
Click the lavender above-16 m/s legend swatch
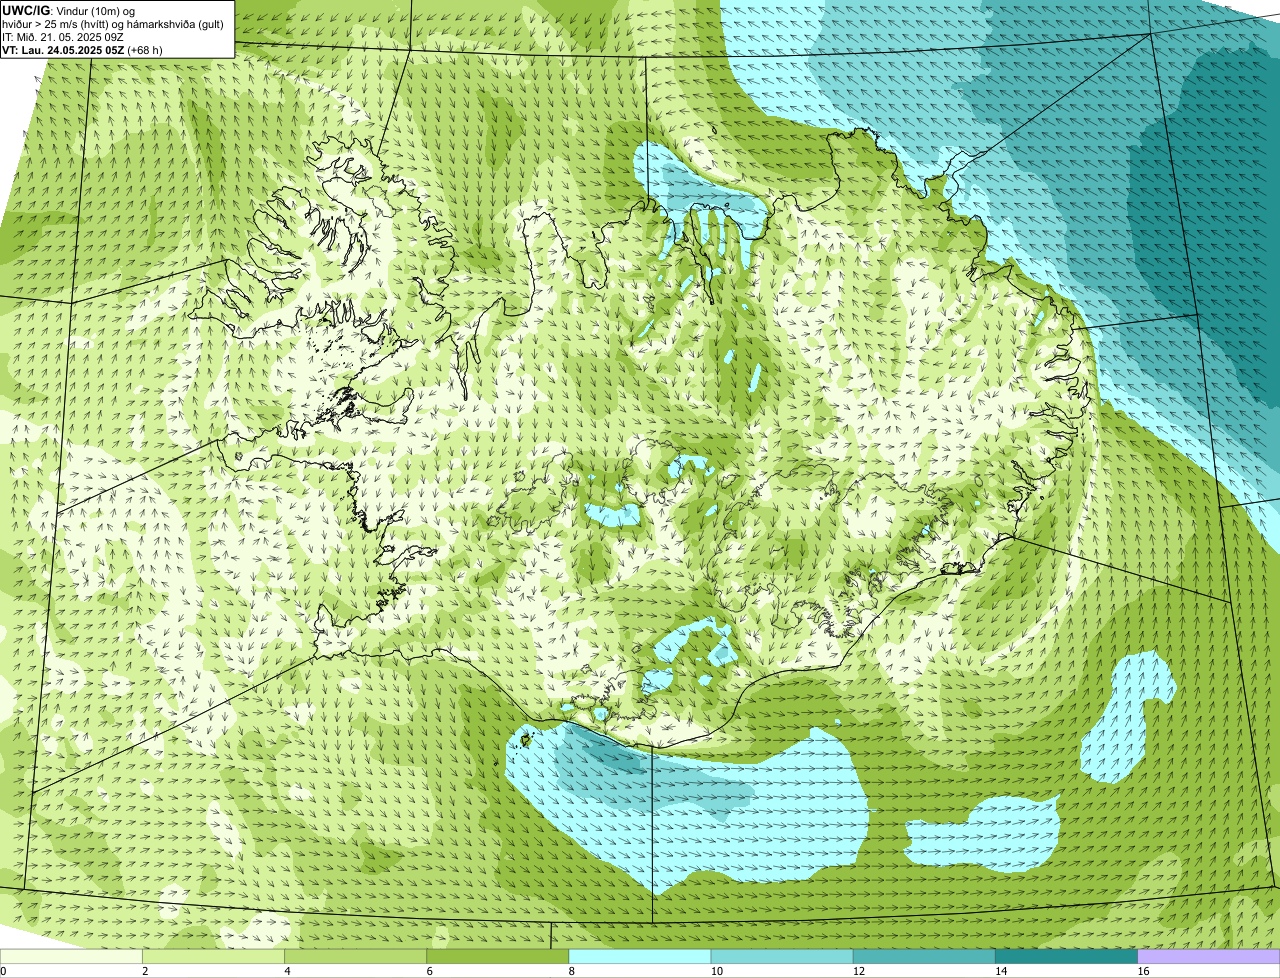click(x=1208, y=956)
